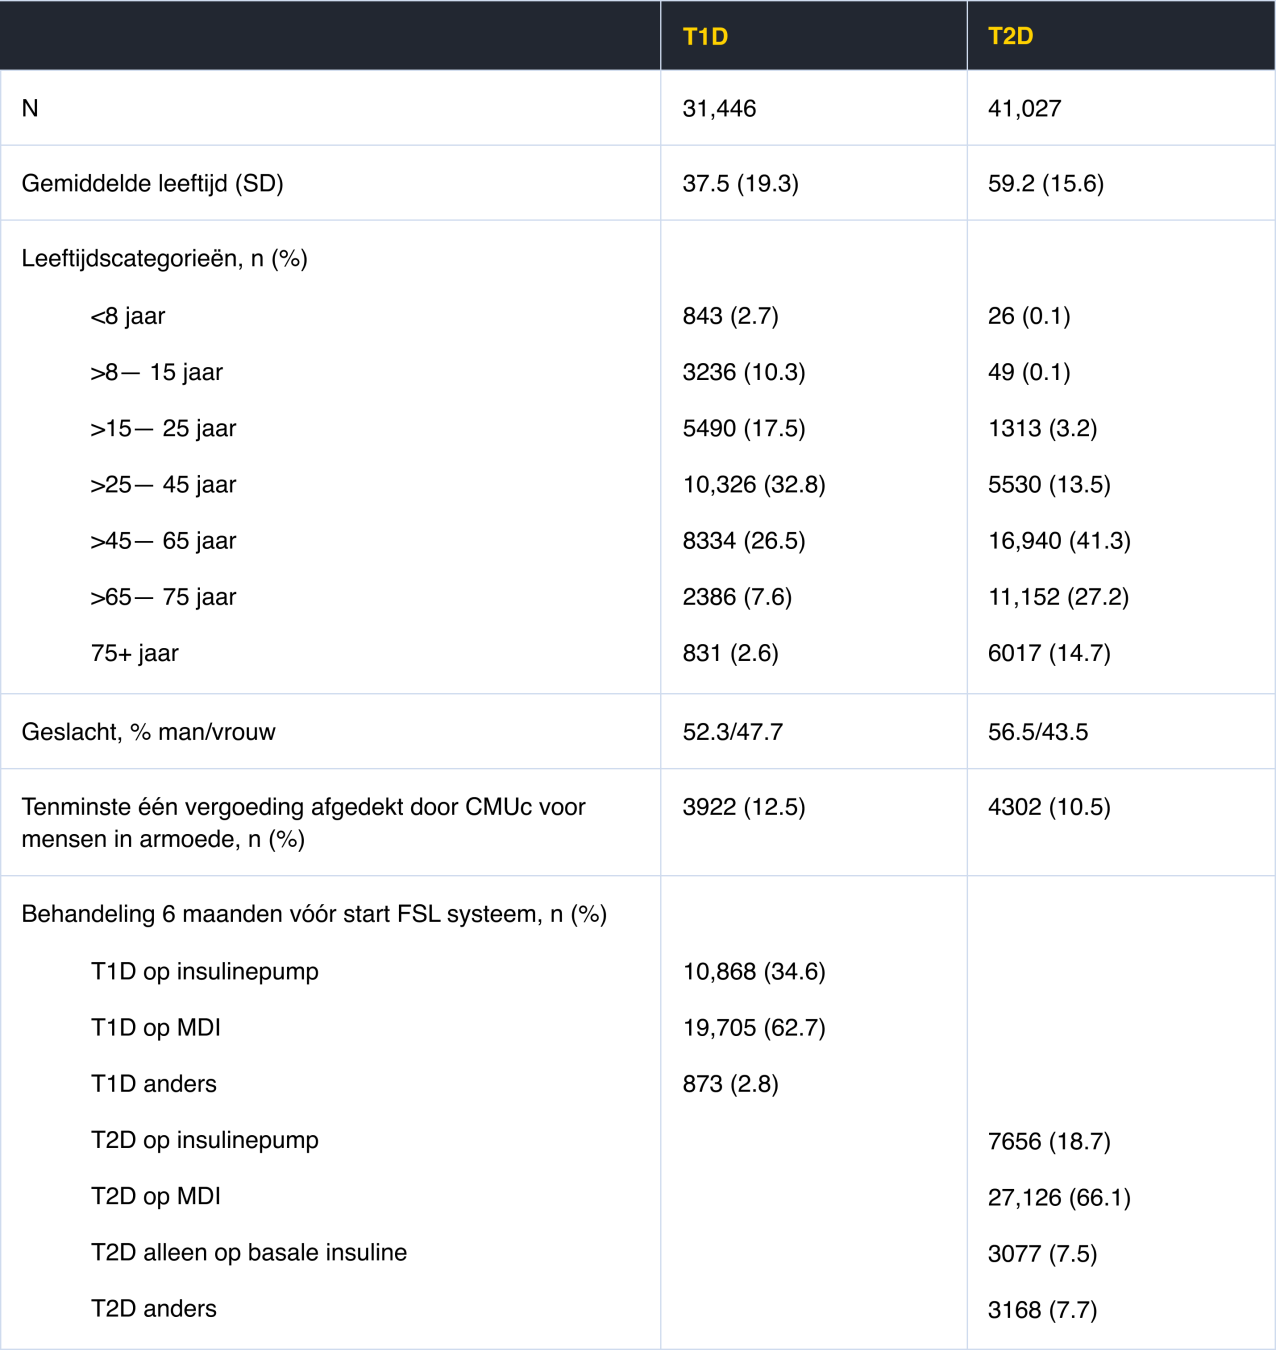Click the T1D total value 31,446
1280x1350 pixels.
pos(719,108)
